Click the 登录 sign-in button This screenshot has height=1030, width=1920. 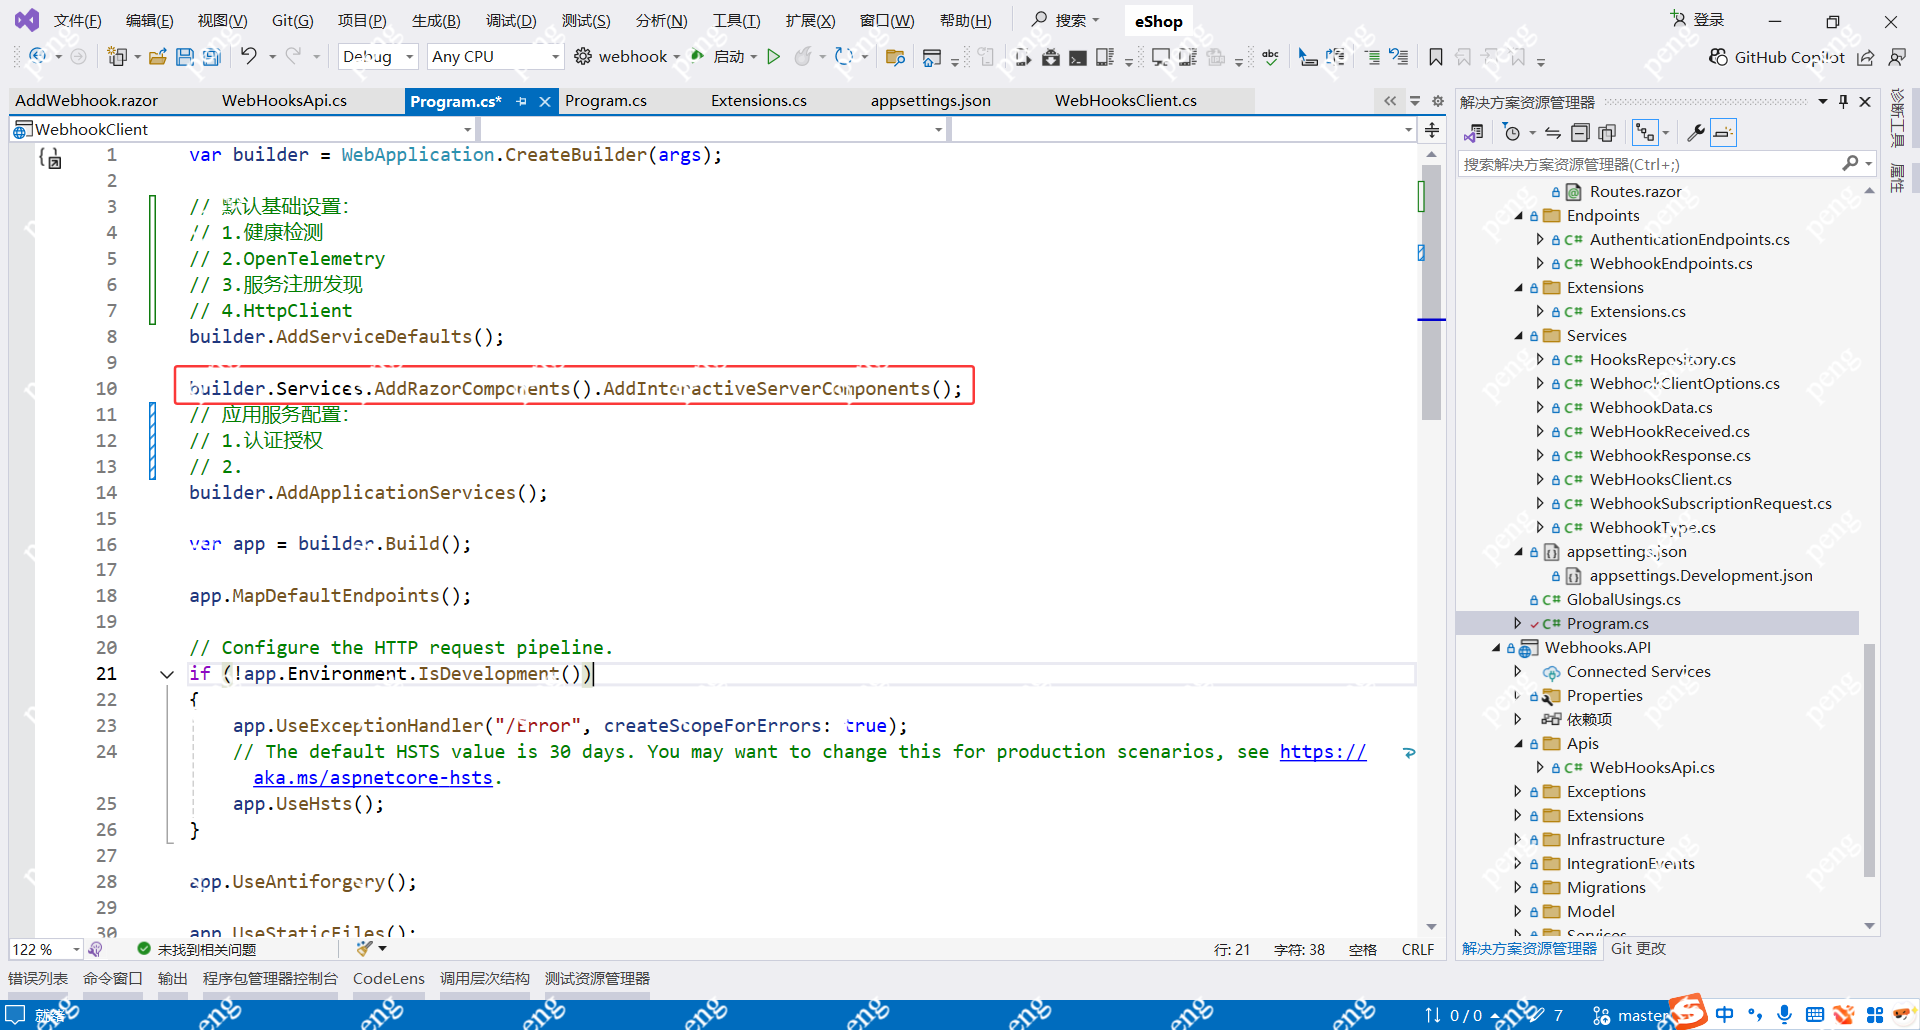click(x=1698, y=20)
